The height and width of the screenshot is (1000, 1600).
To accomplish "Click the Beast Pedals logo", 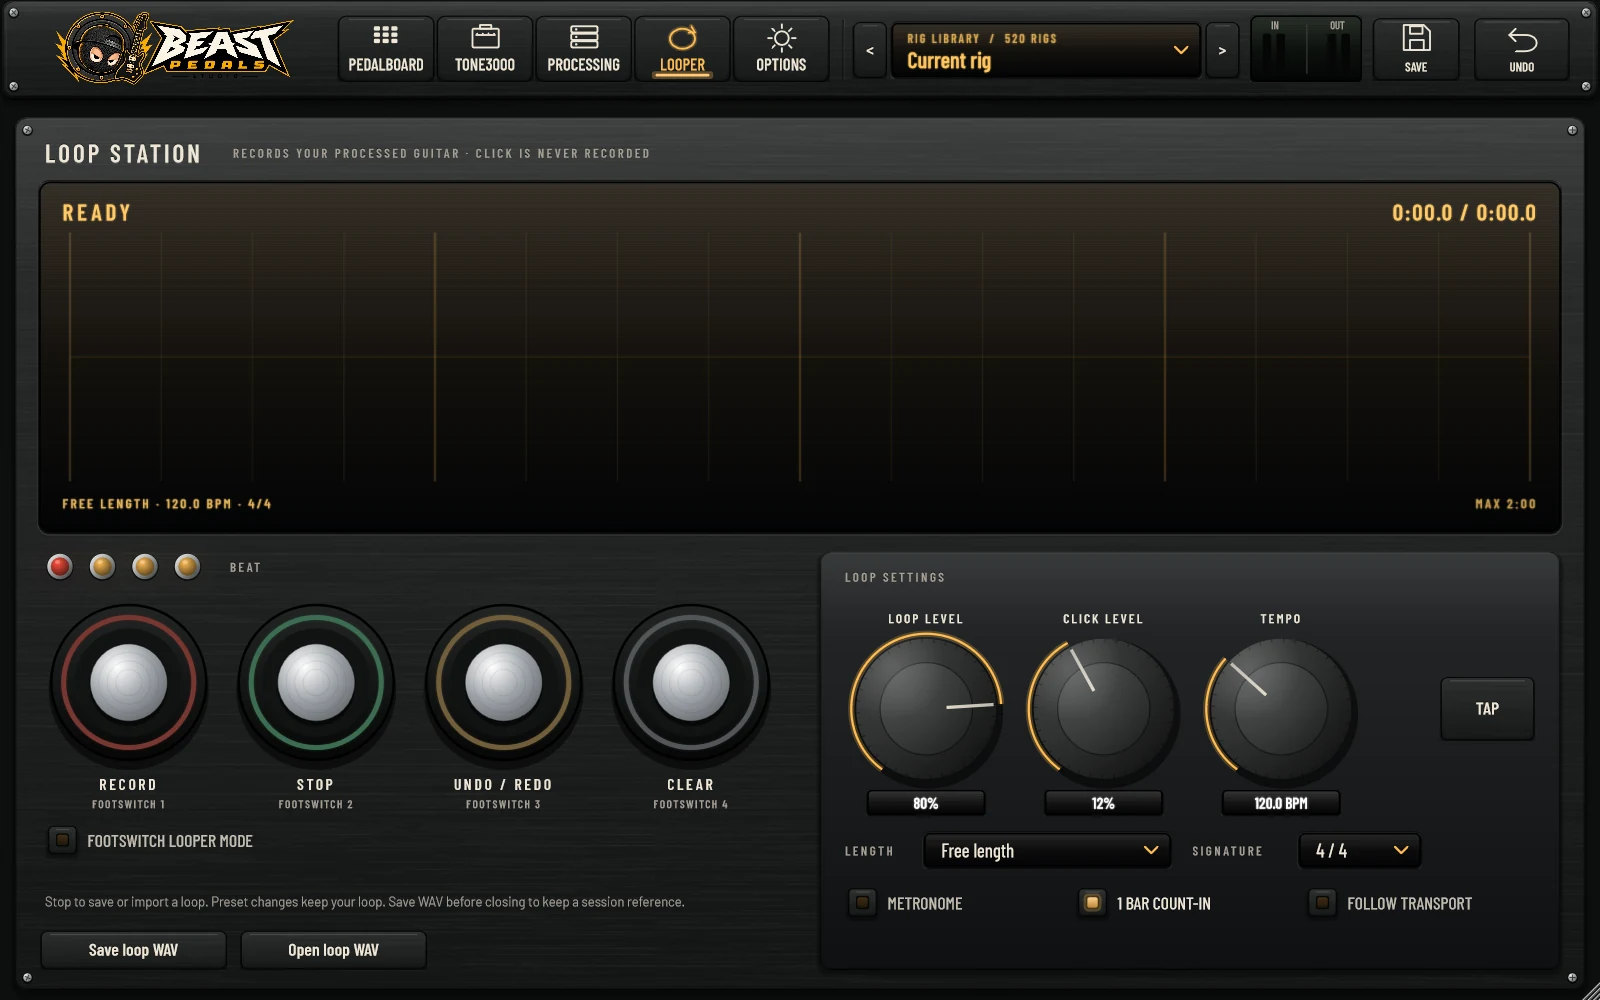I will [x=174, y=47].
